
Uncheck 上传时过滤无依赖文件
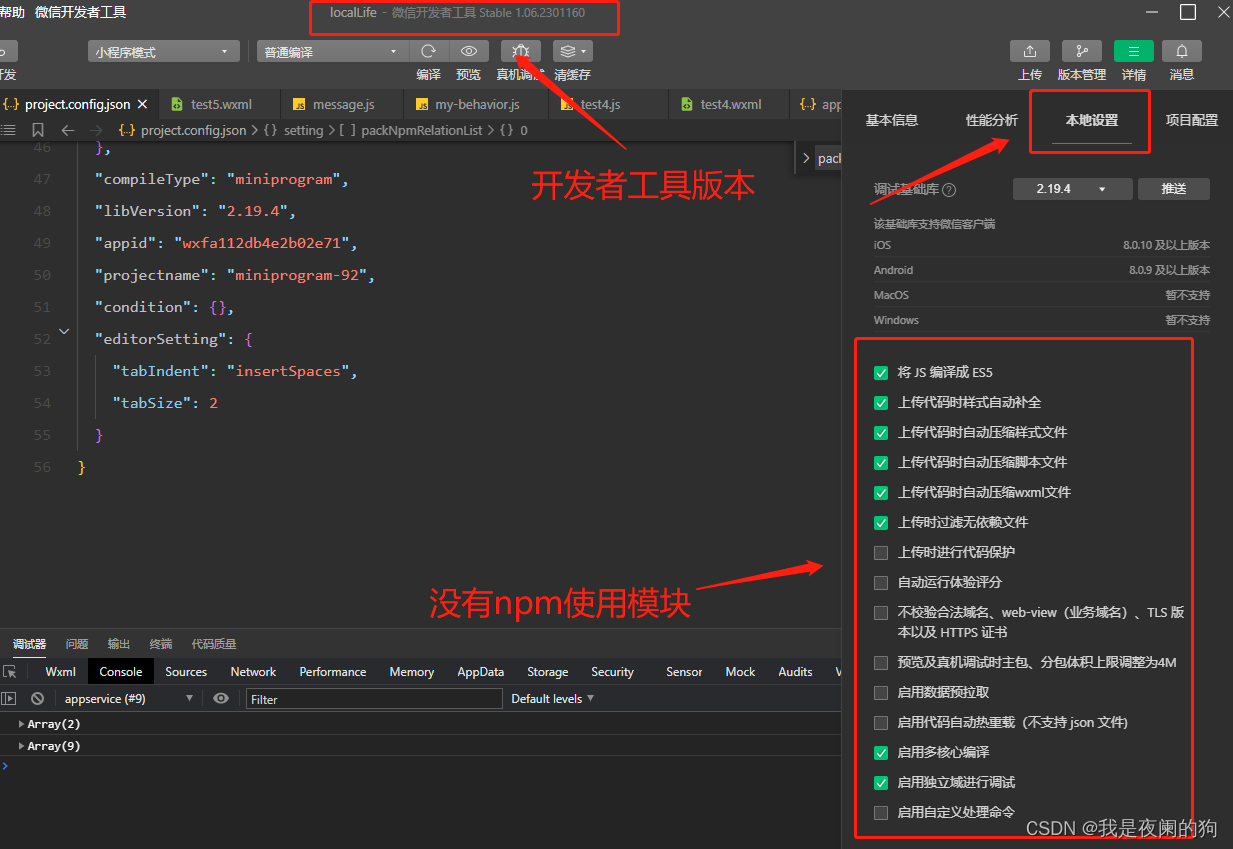pyautogui.click(x=881, y=523)
